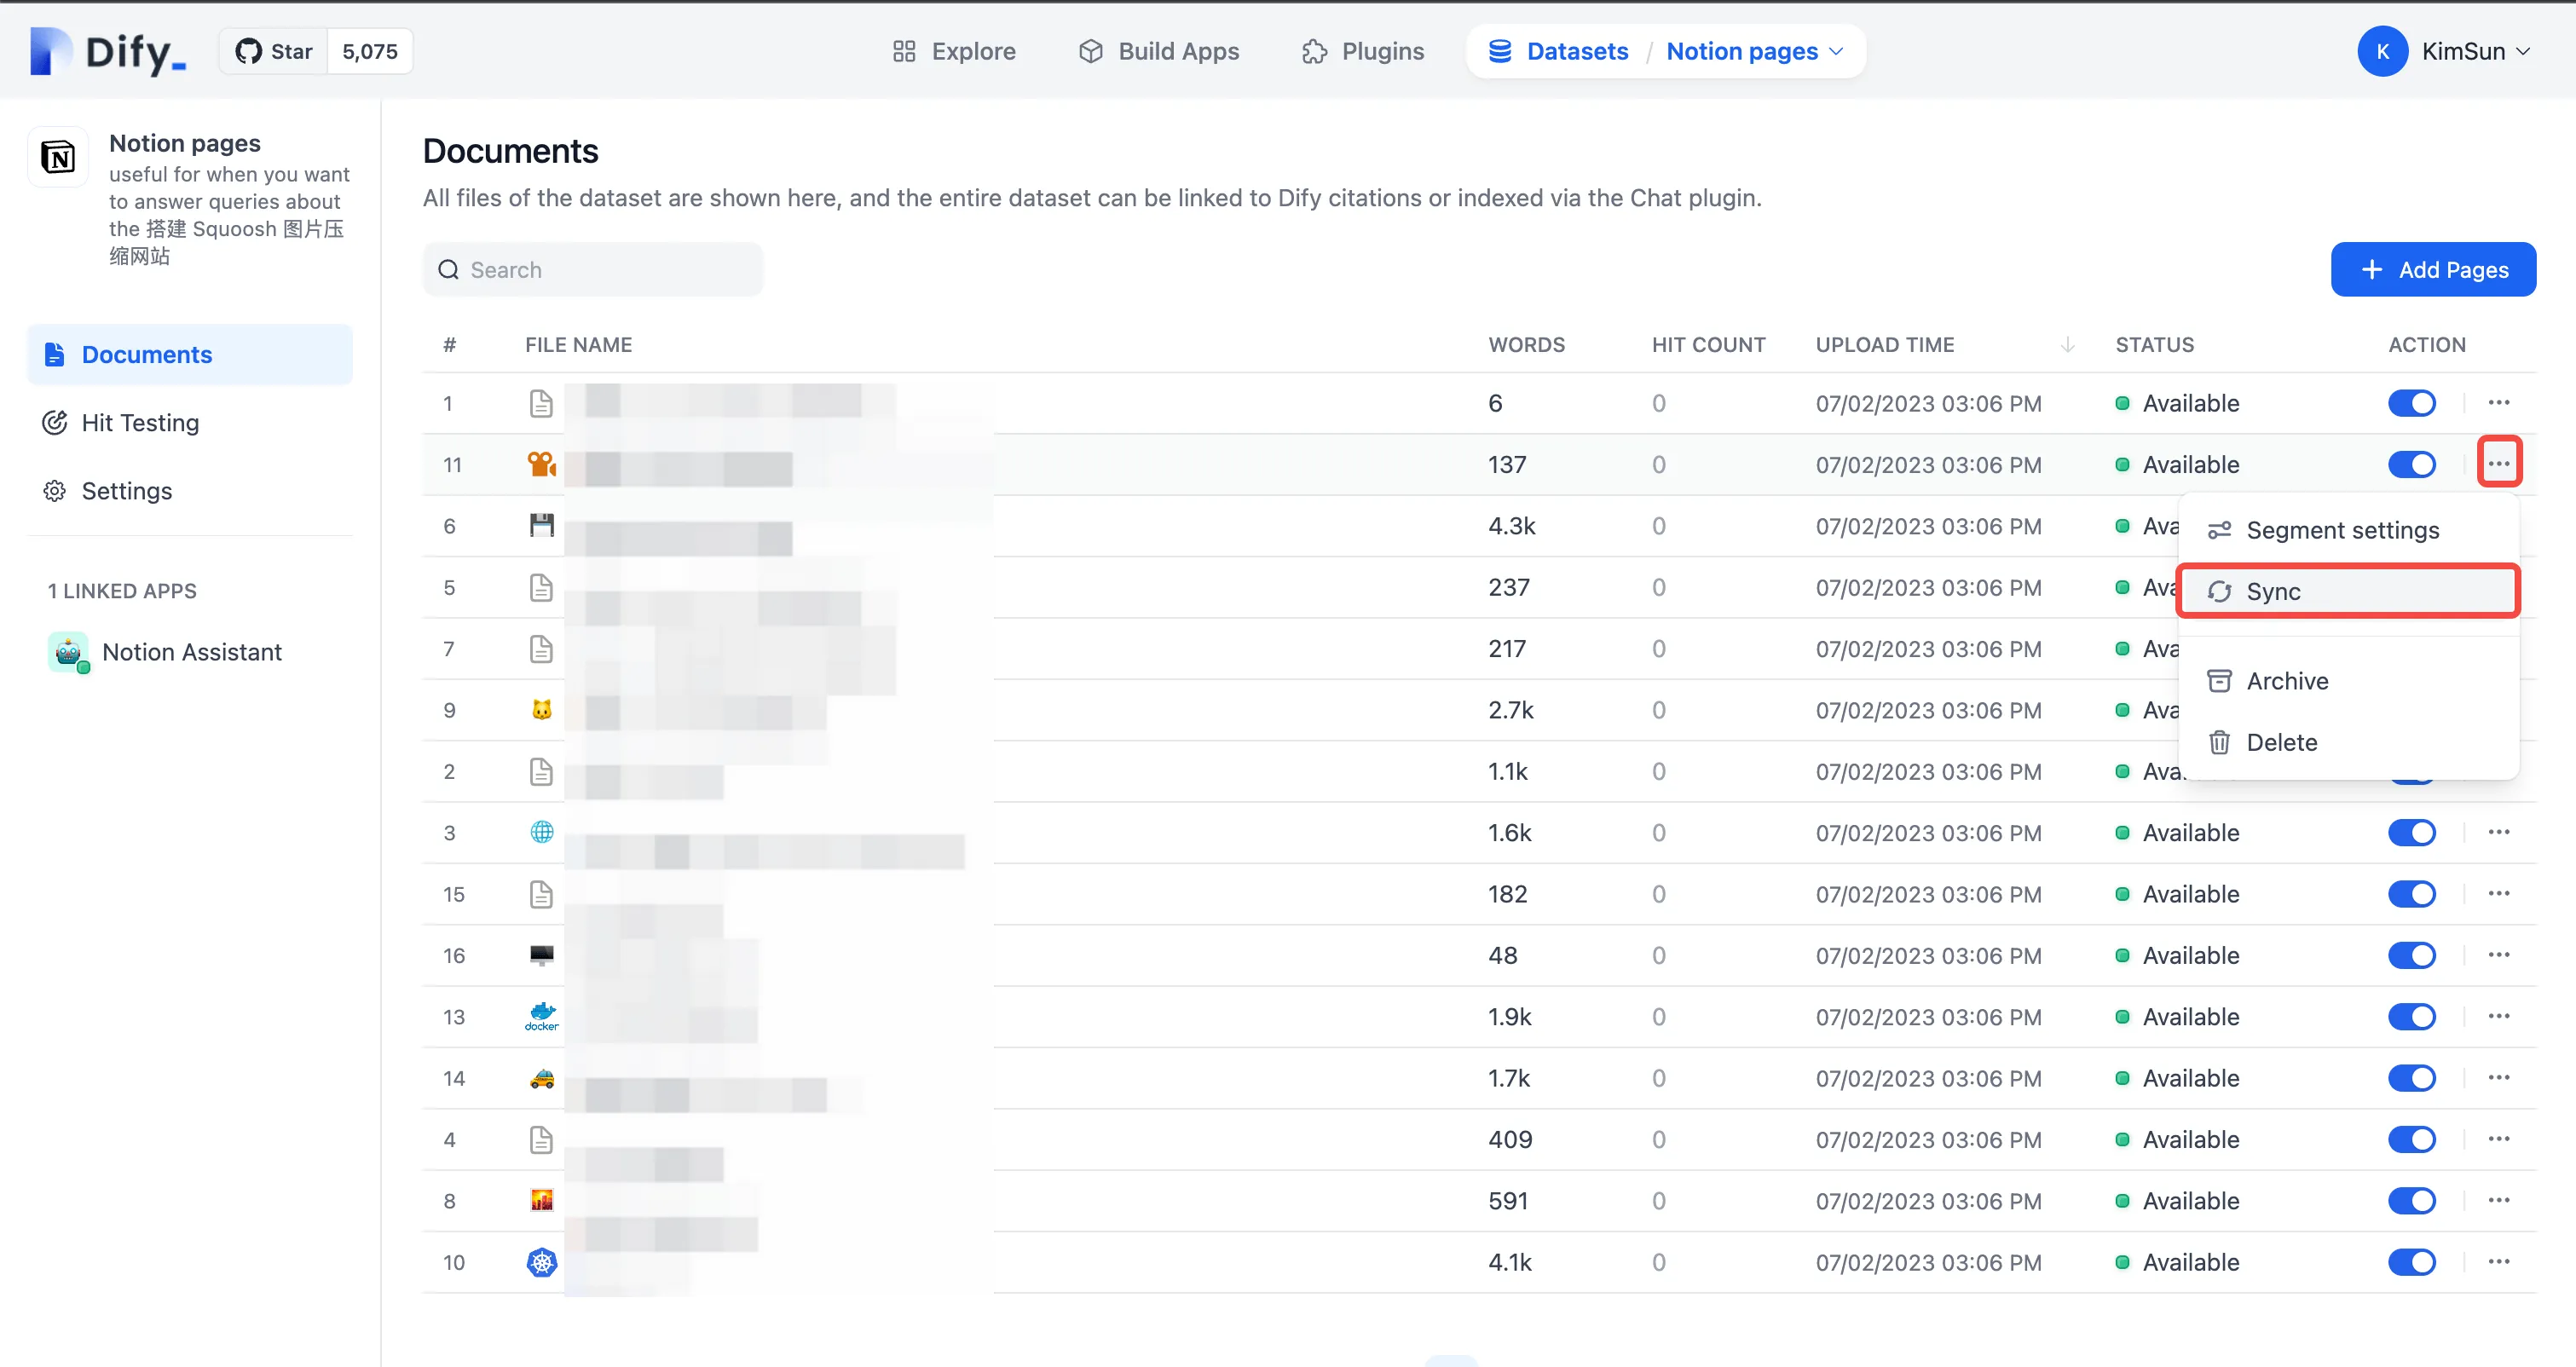2576x1367 pixels.
Task: Disable the toggle for the 6-word document
Action: coord(2411,403)
